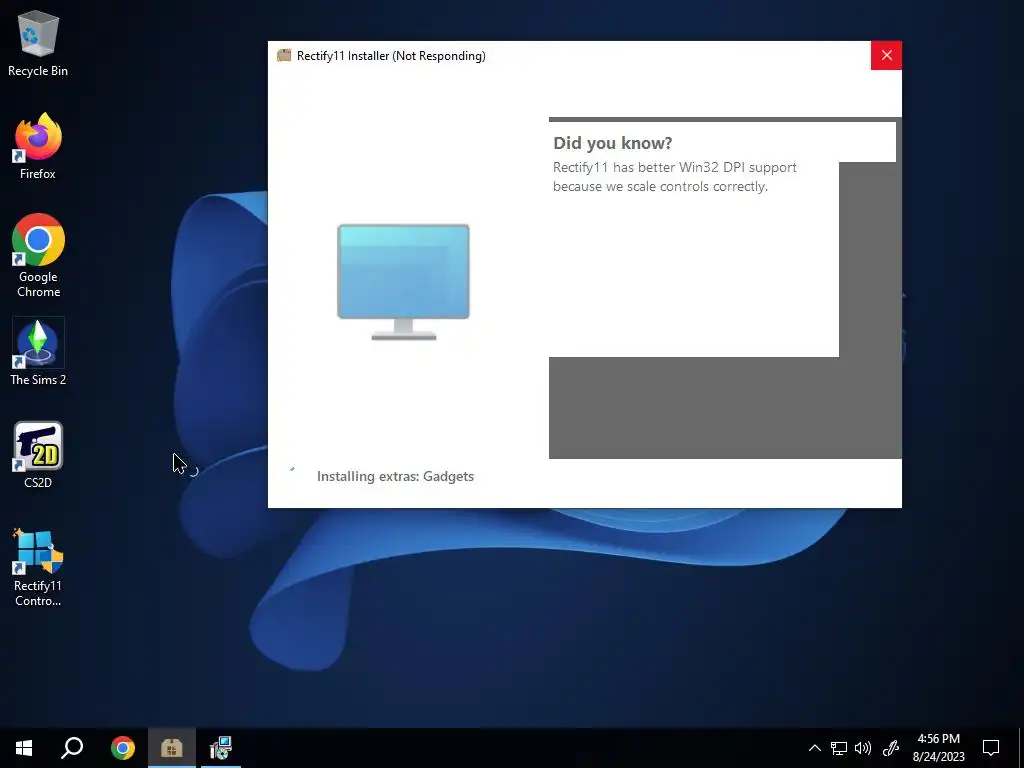Viewport: 1024px width, 768px height.
Task: Click the "Did you know?" heading
Action: click(613, 143)
